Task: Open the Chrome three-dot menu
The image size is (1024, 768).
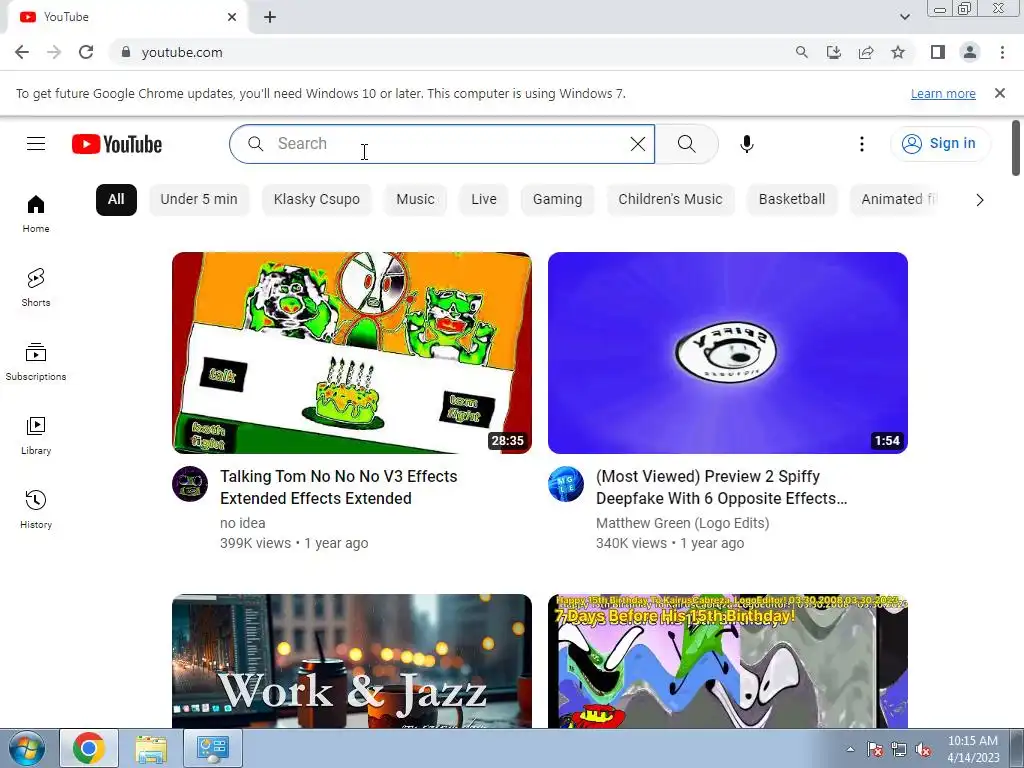Action: (1002, 52)
